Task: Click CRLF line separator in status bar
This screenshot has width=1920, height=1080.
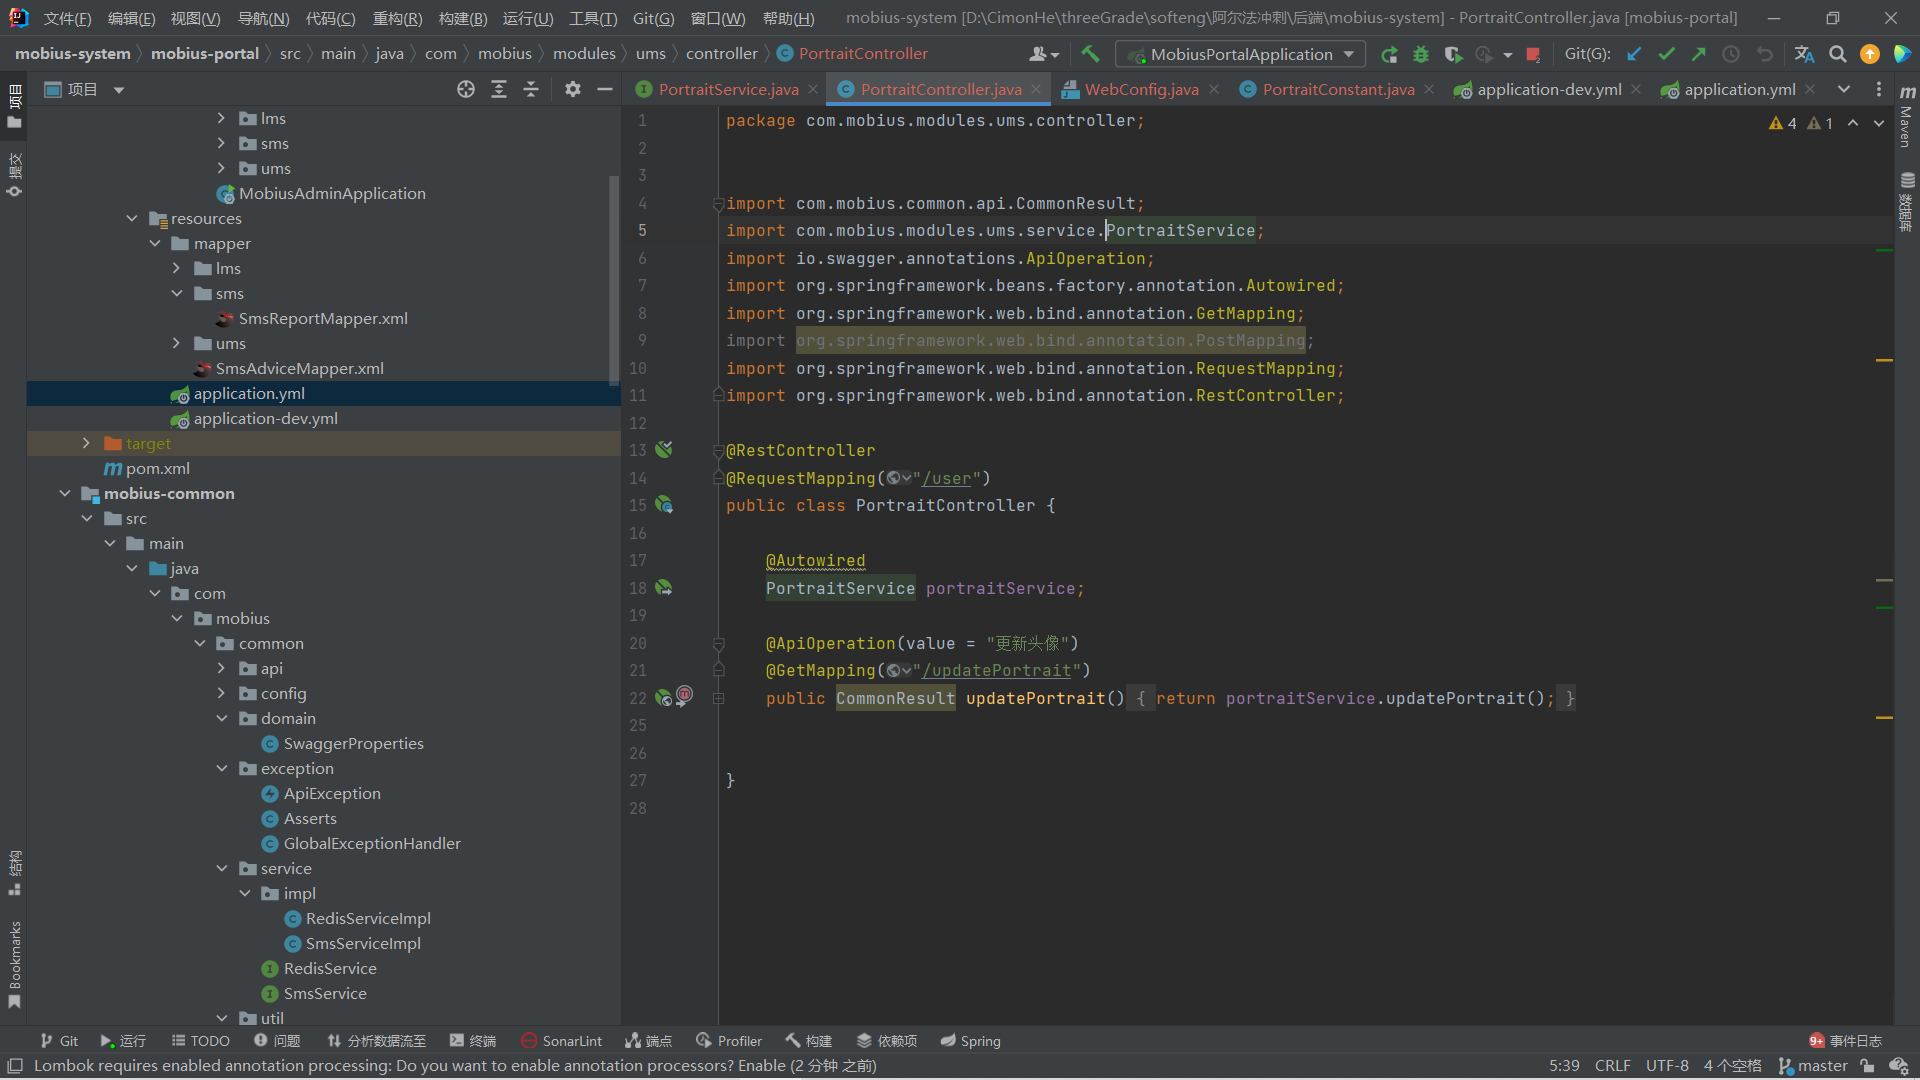Action: click(1612, 1066)
